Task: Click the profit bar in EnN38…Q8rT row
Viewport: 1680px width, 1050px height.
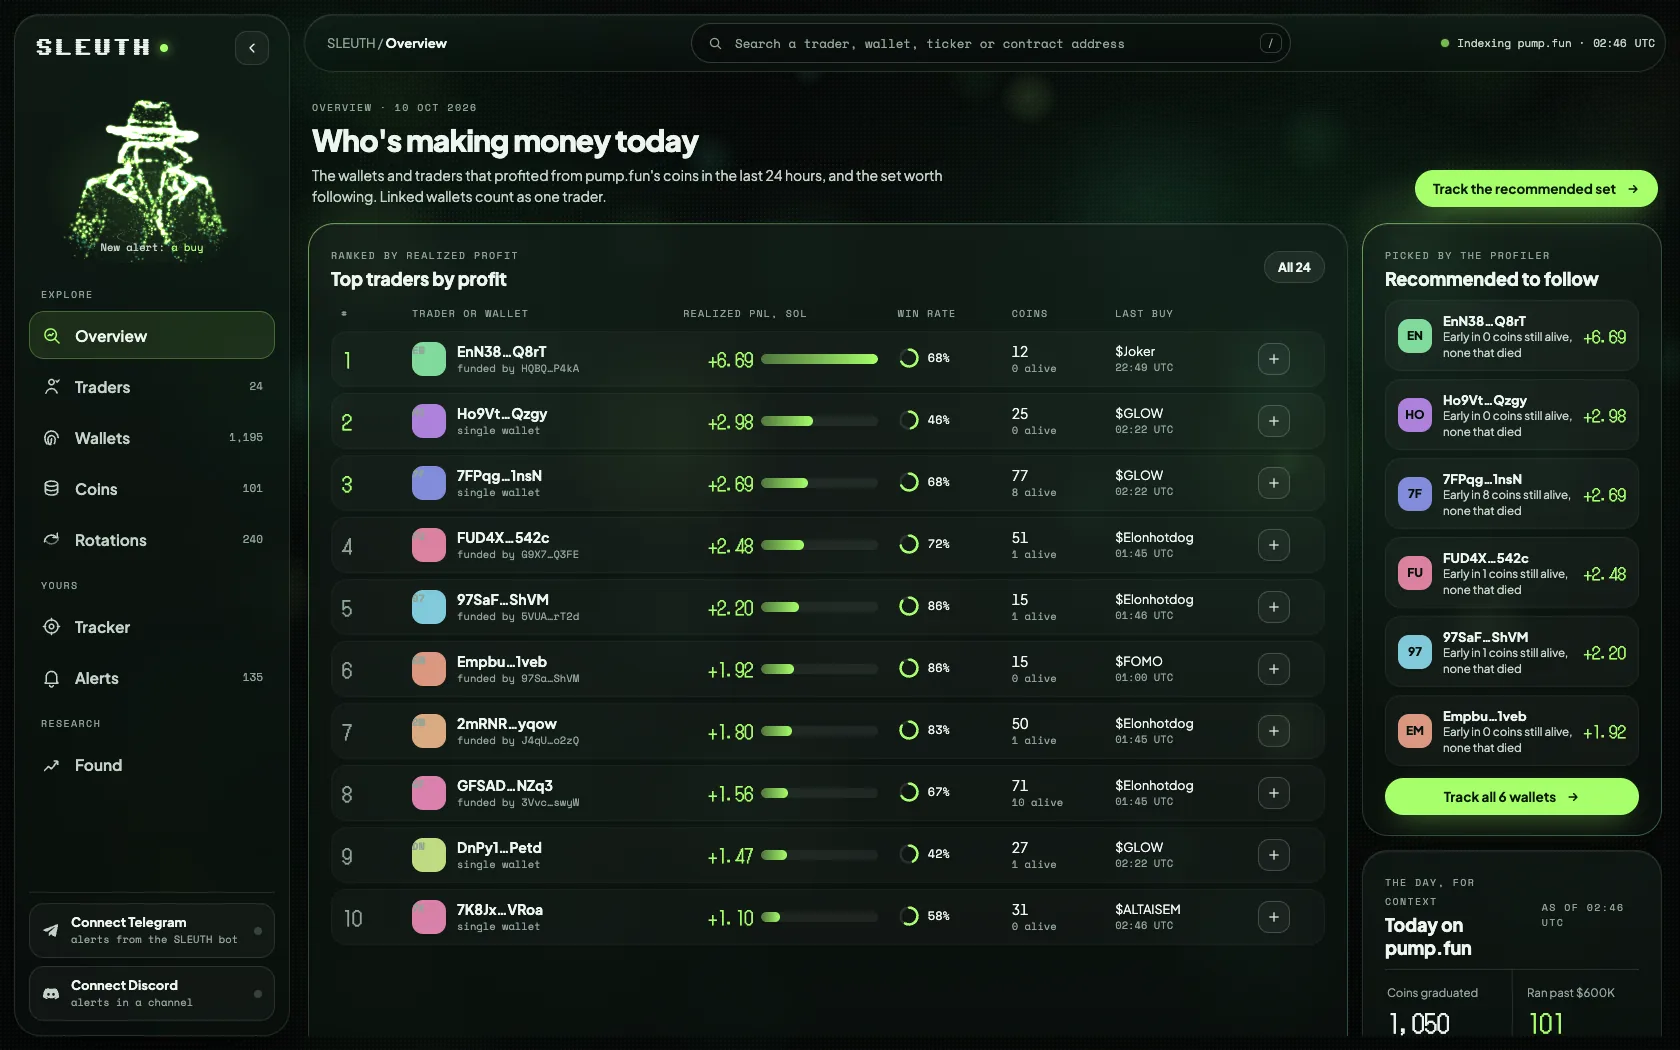Action: 819,359
